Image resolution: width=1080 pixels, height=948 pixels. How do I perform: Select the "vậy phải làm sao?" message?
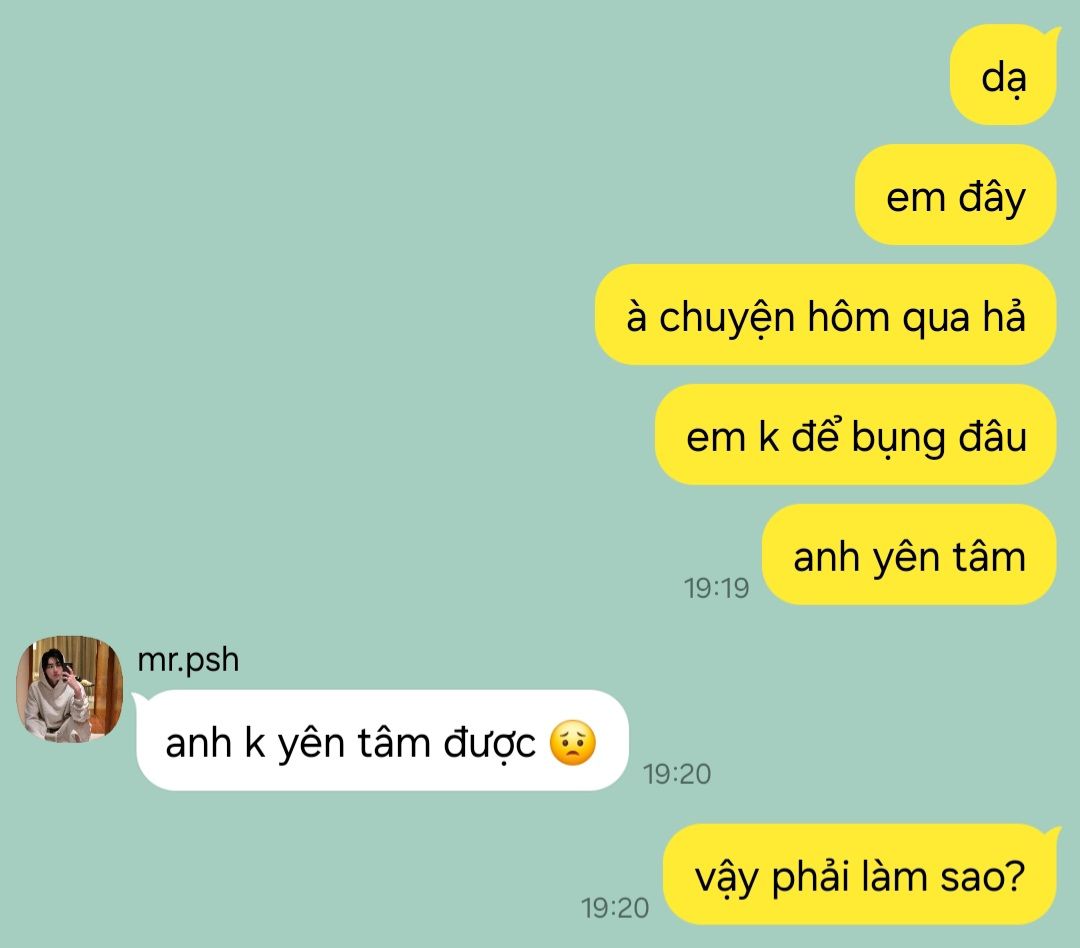coord(861,874)
